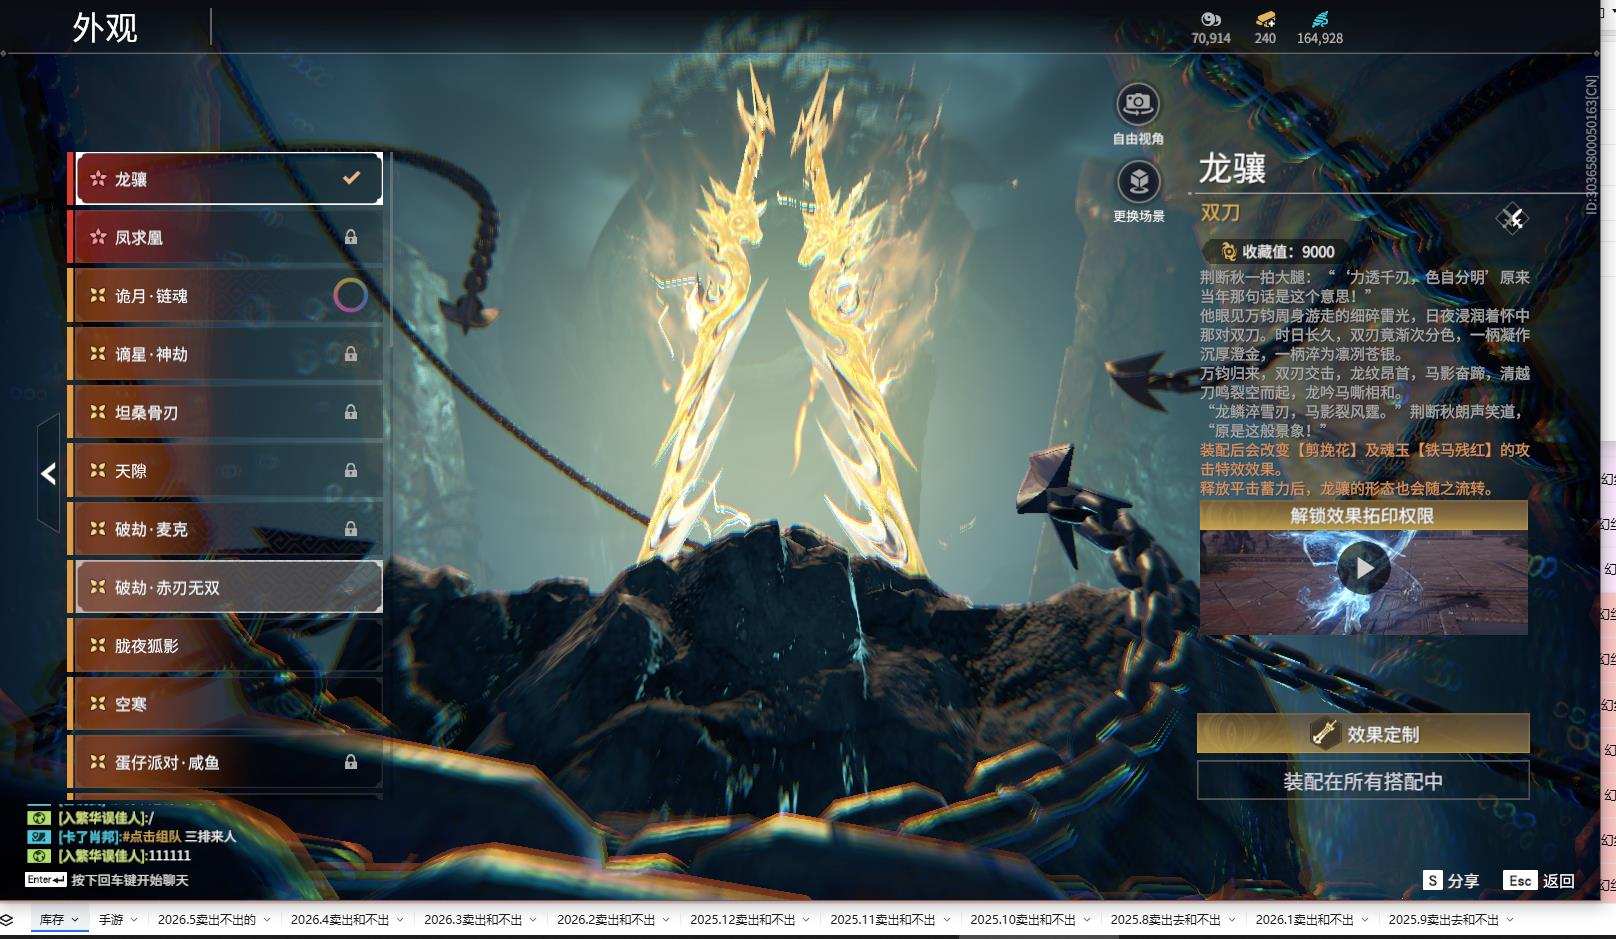Click the lock icon on 天隙 row

[351, 470]
